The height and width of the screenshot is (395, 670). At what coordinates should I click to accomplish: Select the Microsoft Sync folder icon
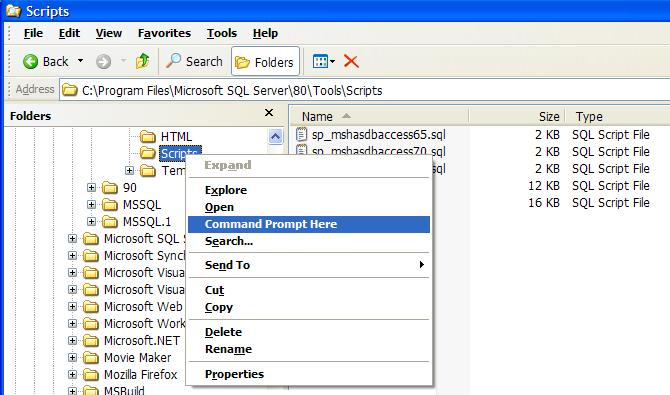[x=91, y=256]
